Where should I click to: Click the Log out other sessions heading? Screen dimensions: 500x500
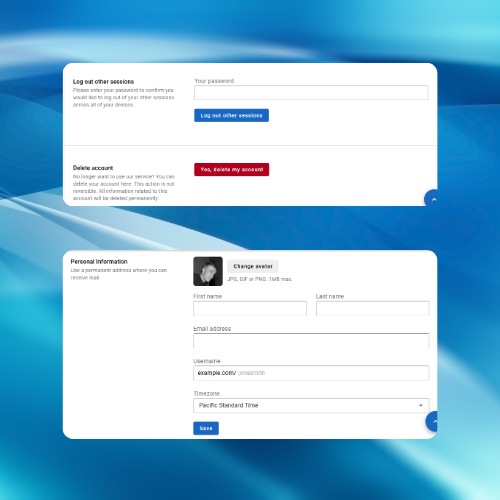[x=103, y=82]
